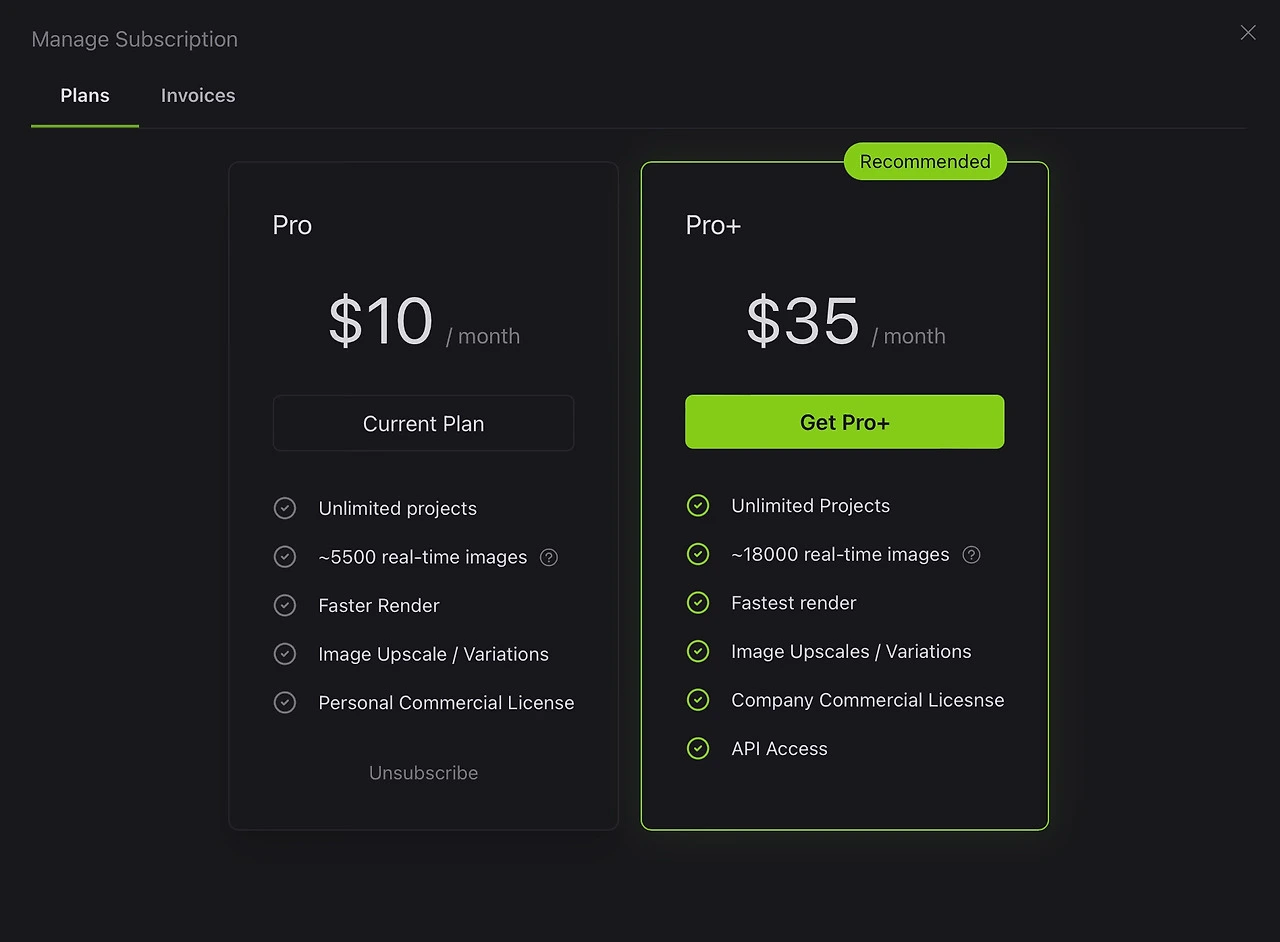Click checkmark icon next to Unlimited Projects in Pro+

[x=698, y=505]
